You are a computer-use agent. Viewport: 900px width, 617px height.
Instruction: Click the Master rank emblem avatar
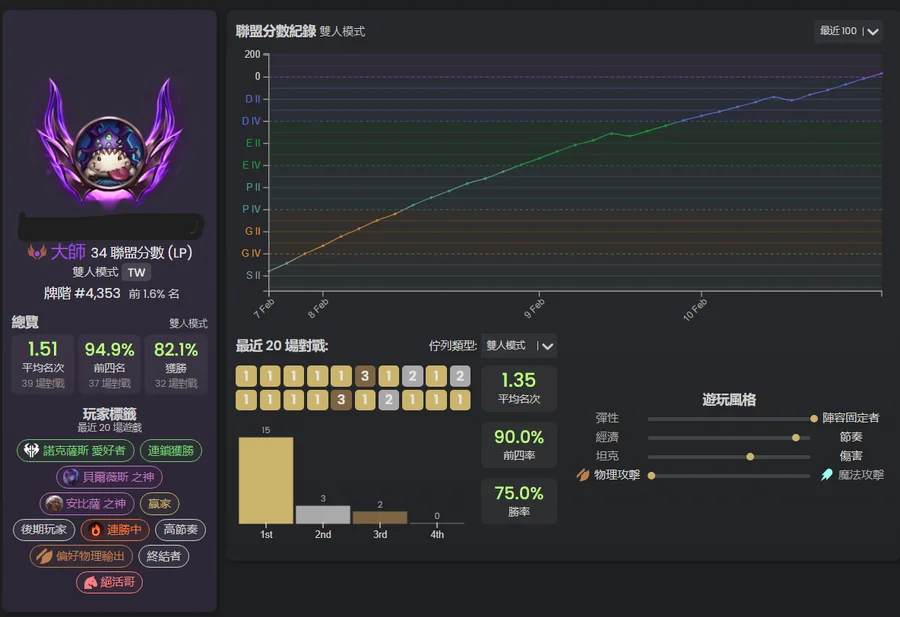(110, 148)
